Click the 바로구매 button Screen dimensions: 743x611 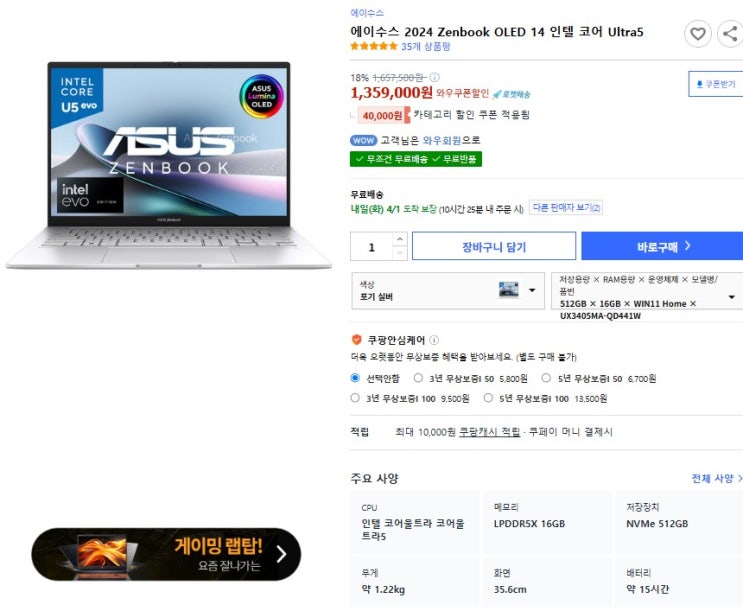662,246
